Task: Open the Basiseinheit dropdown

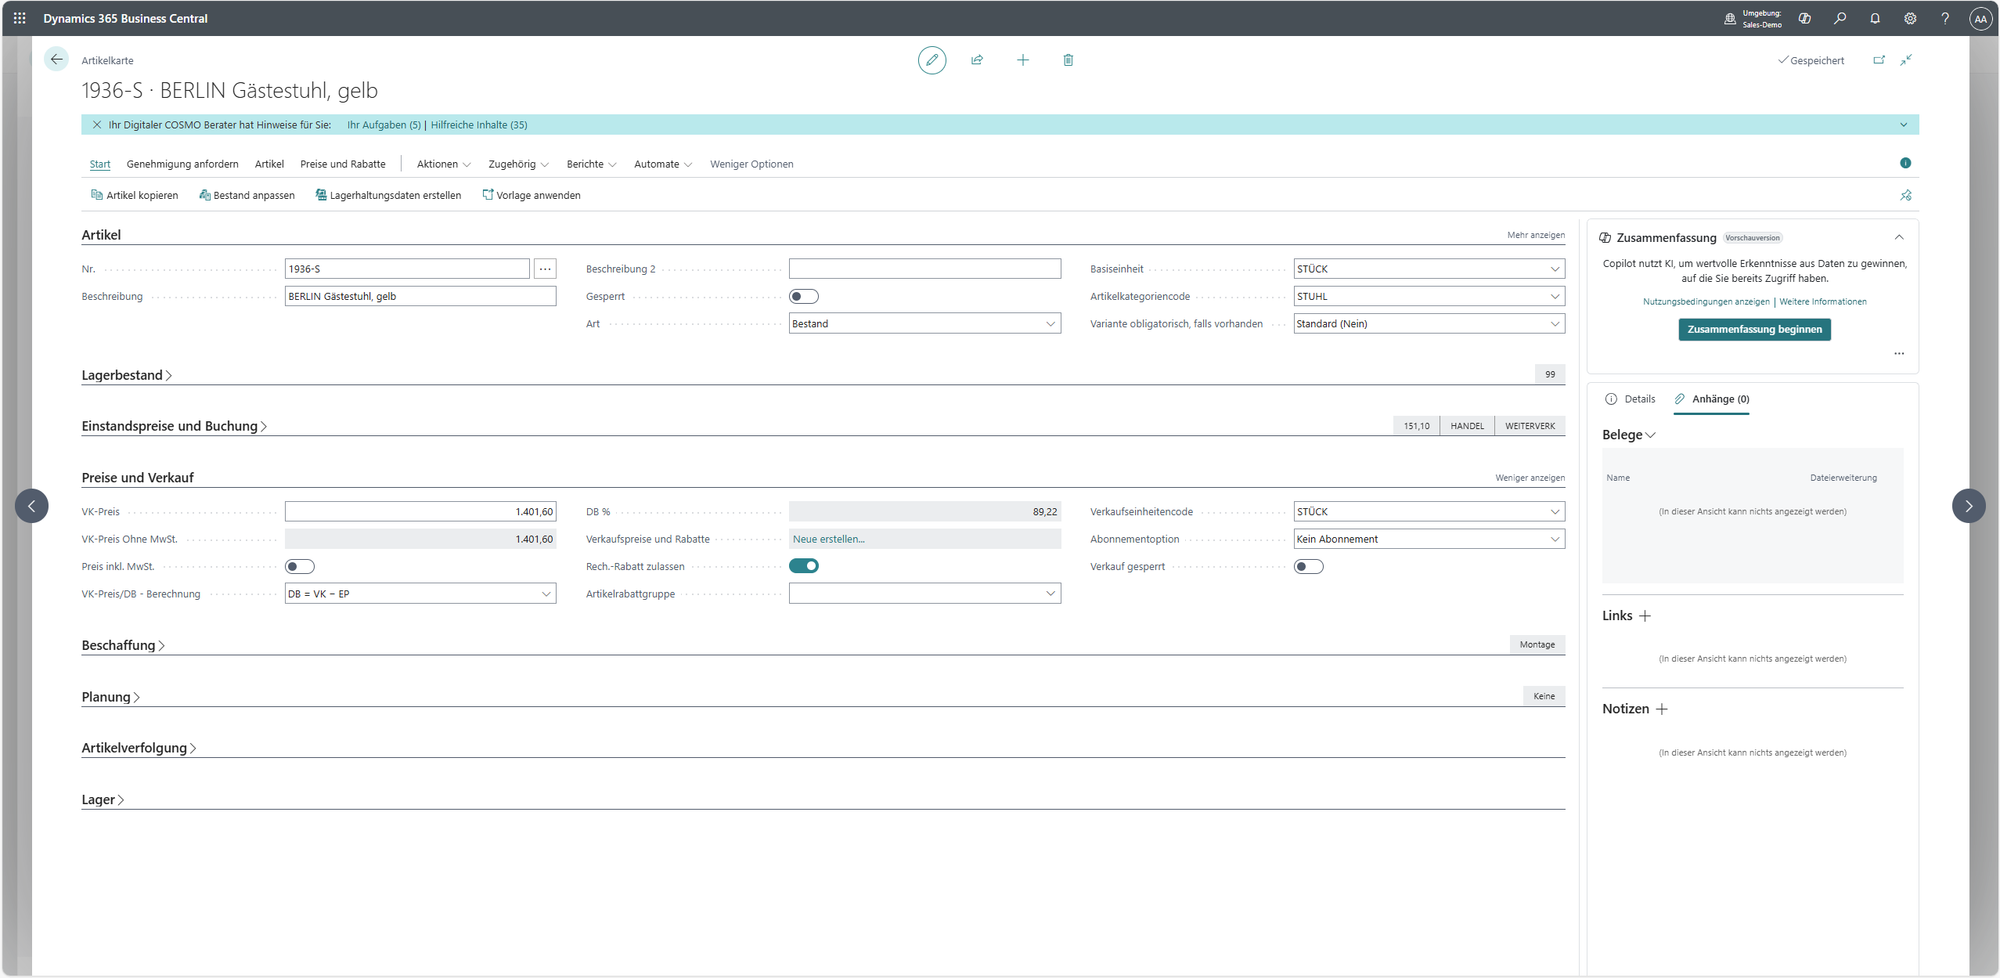Action: 1428,269
